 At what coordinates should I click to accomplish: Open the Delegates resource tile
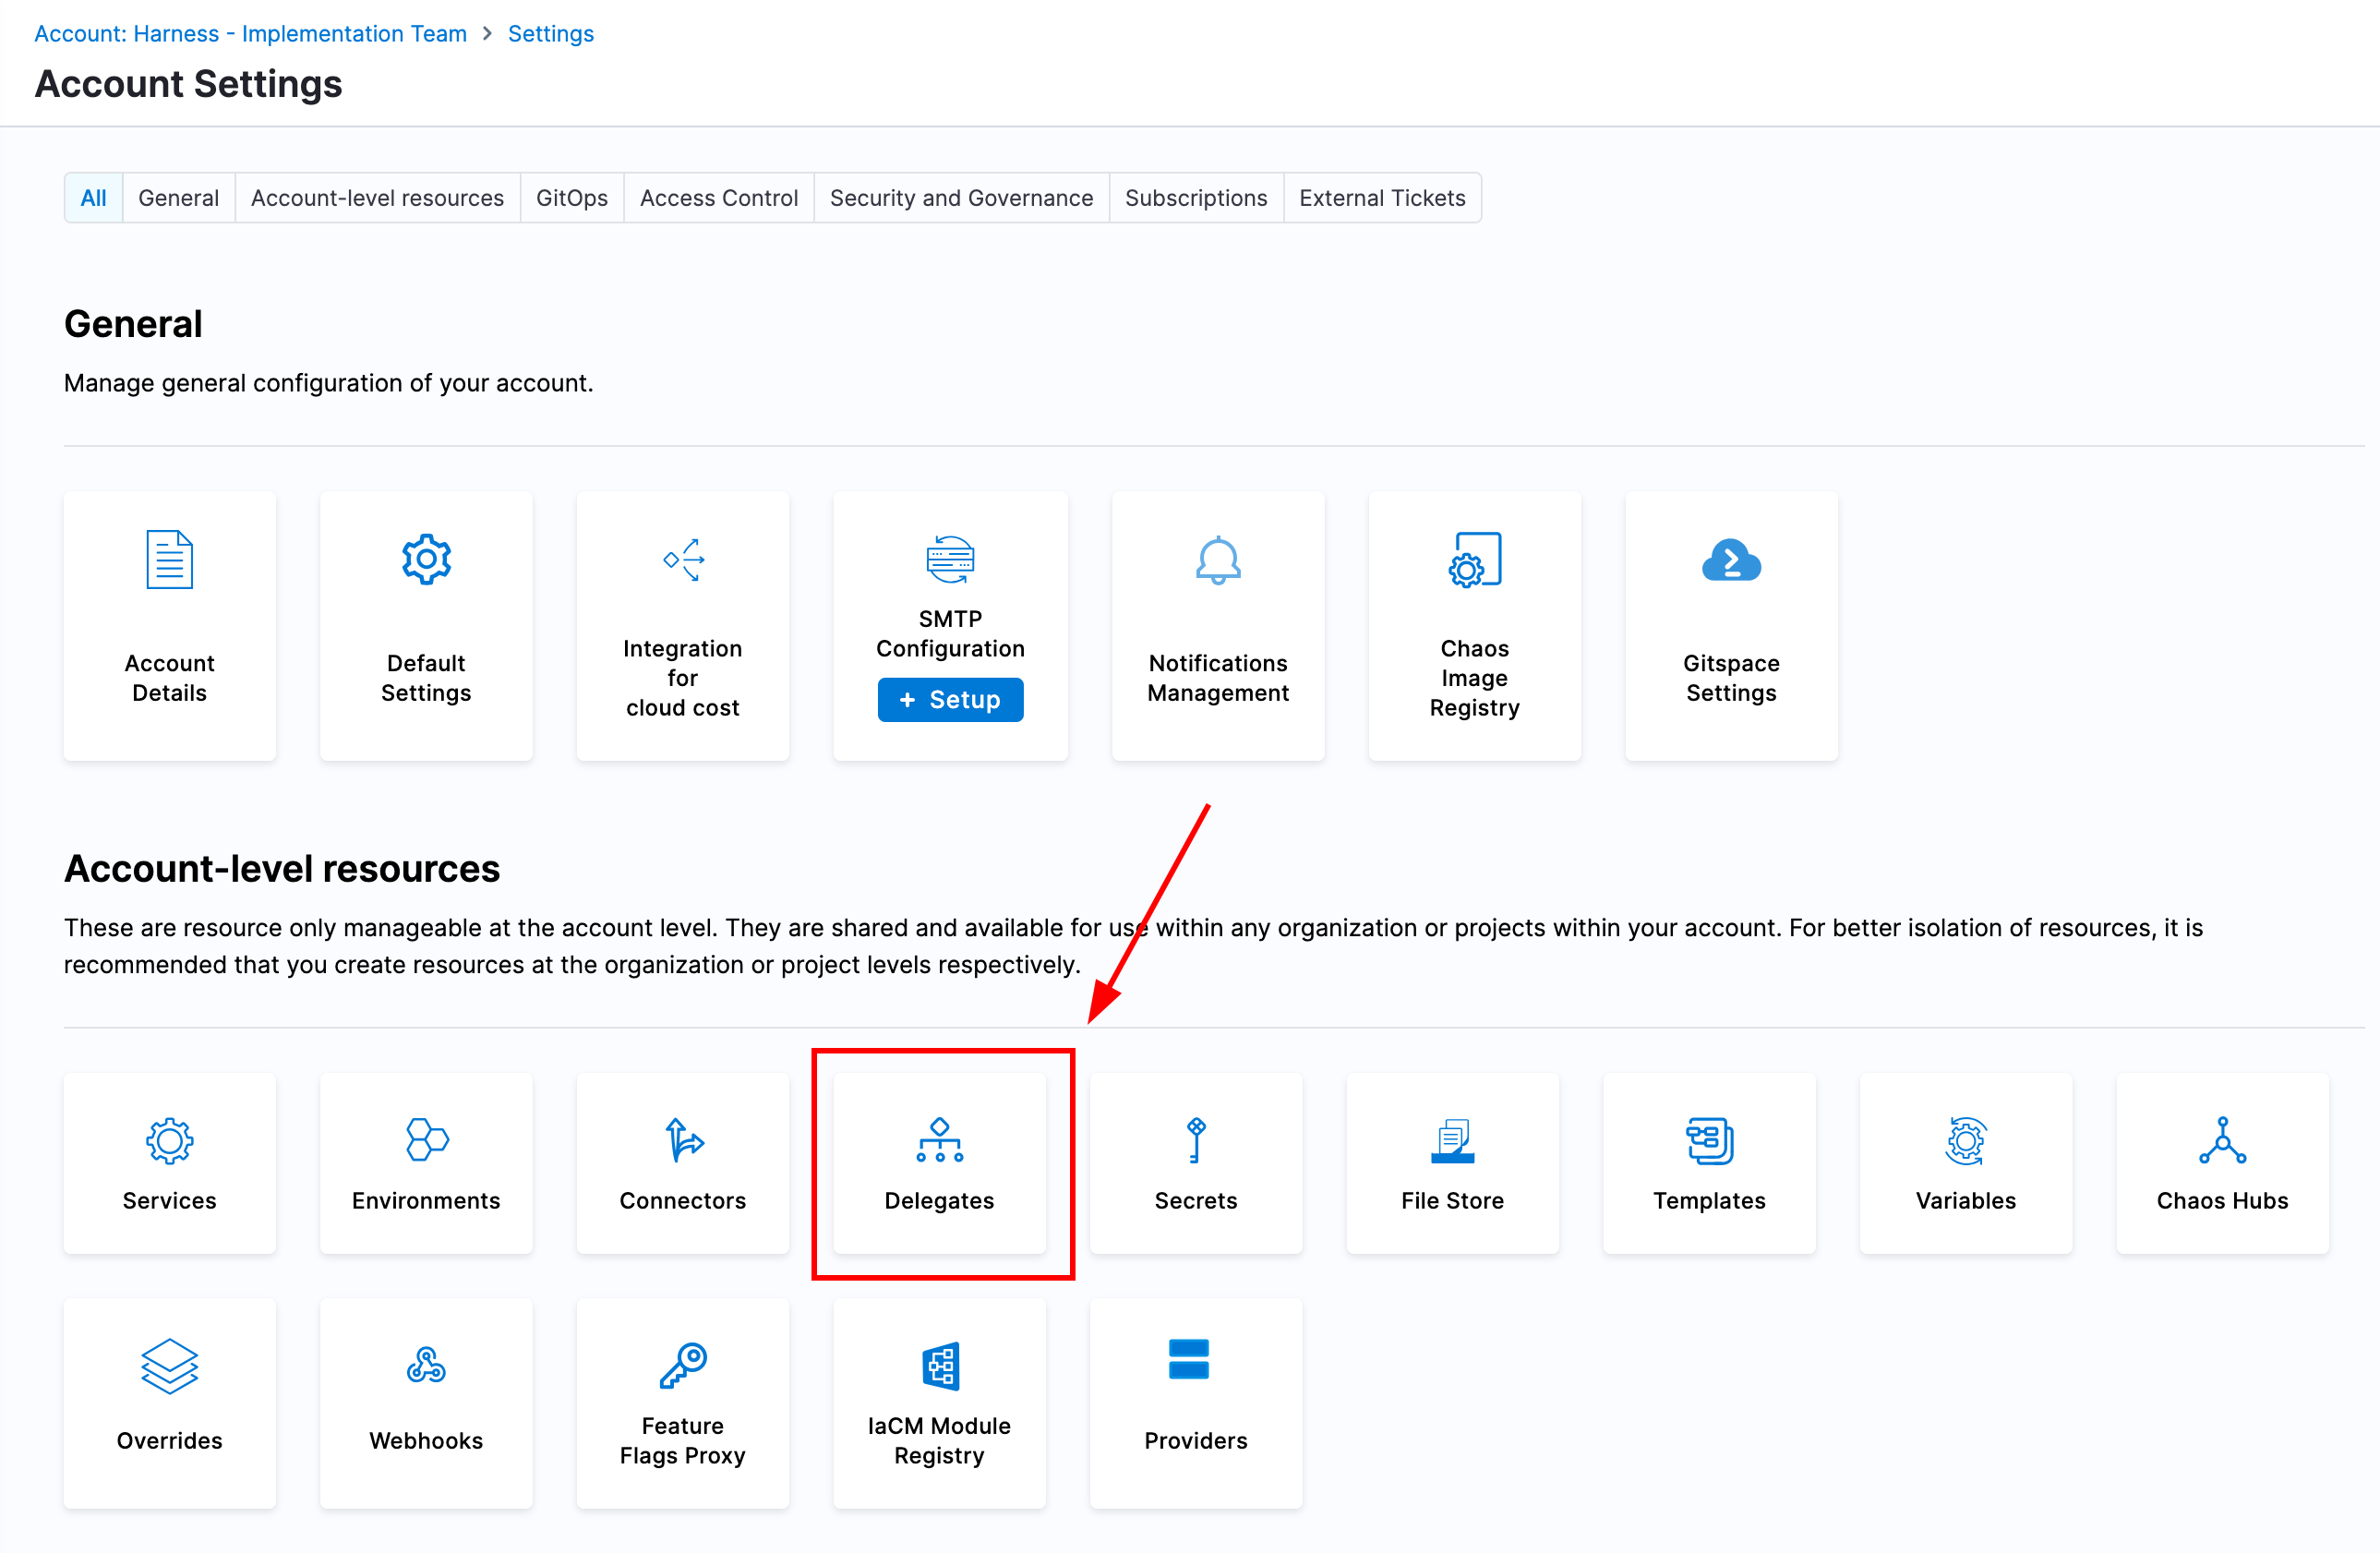pos(939,1163)
